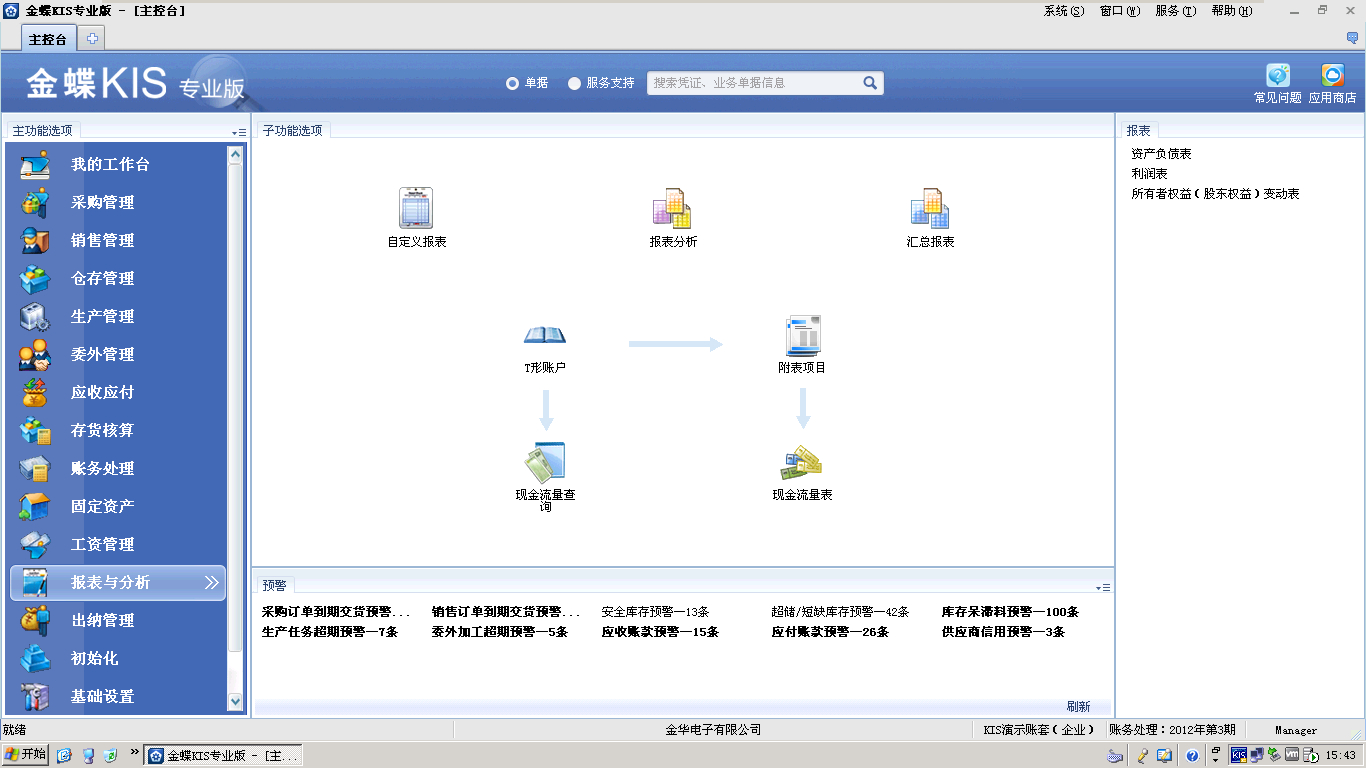Open 应用商店 icon
1366x768 pixels.
point(1333,76)
